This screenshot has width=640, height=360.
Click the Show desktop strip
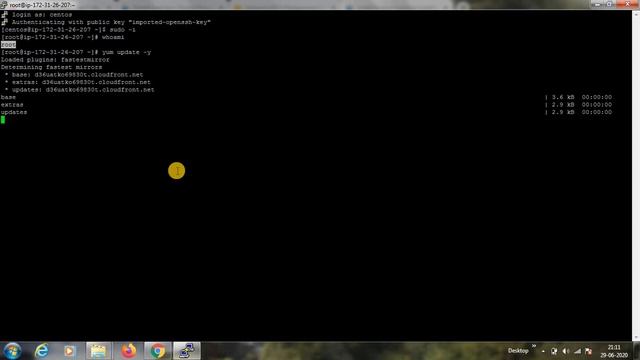(x=637, y=351)
